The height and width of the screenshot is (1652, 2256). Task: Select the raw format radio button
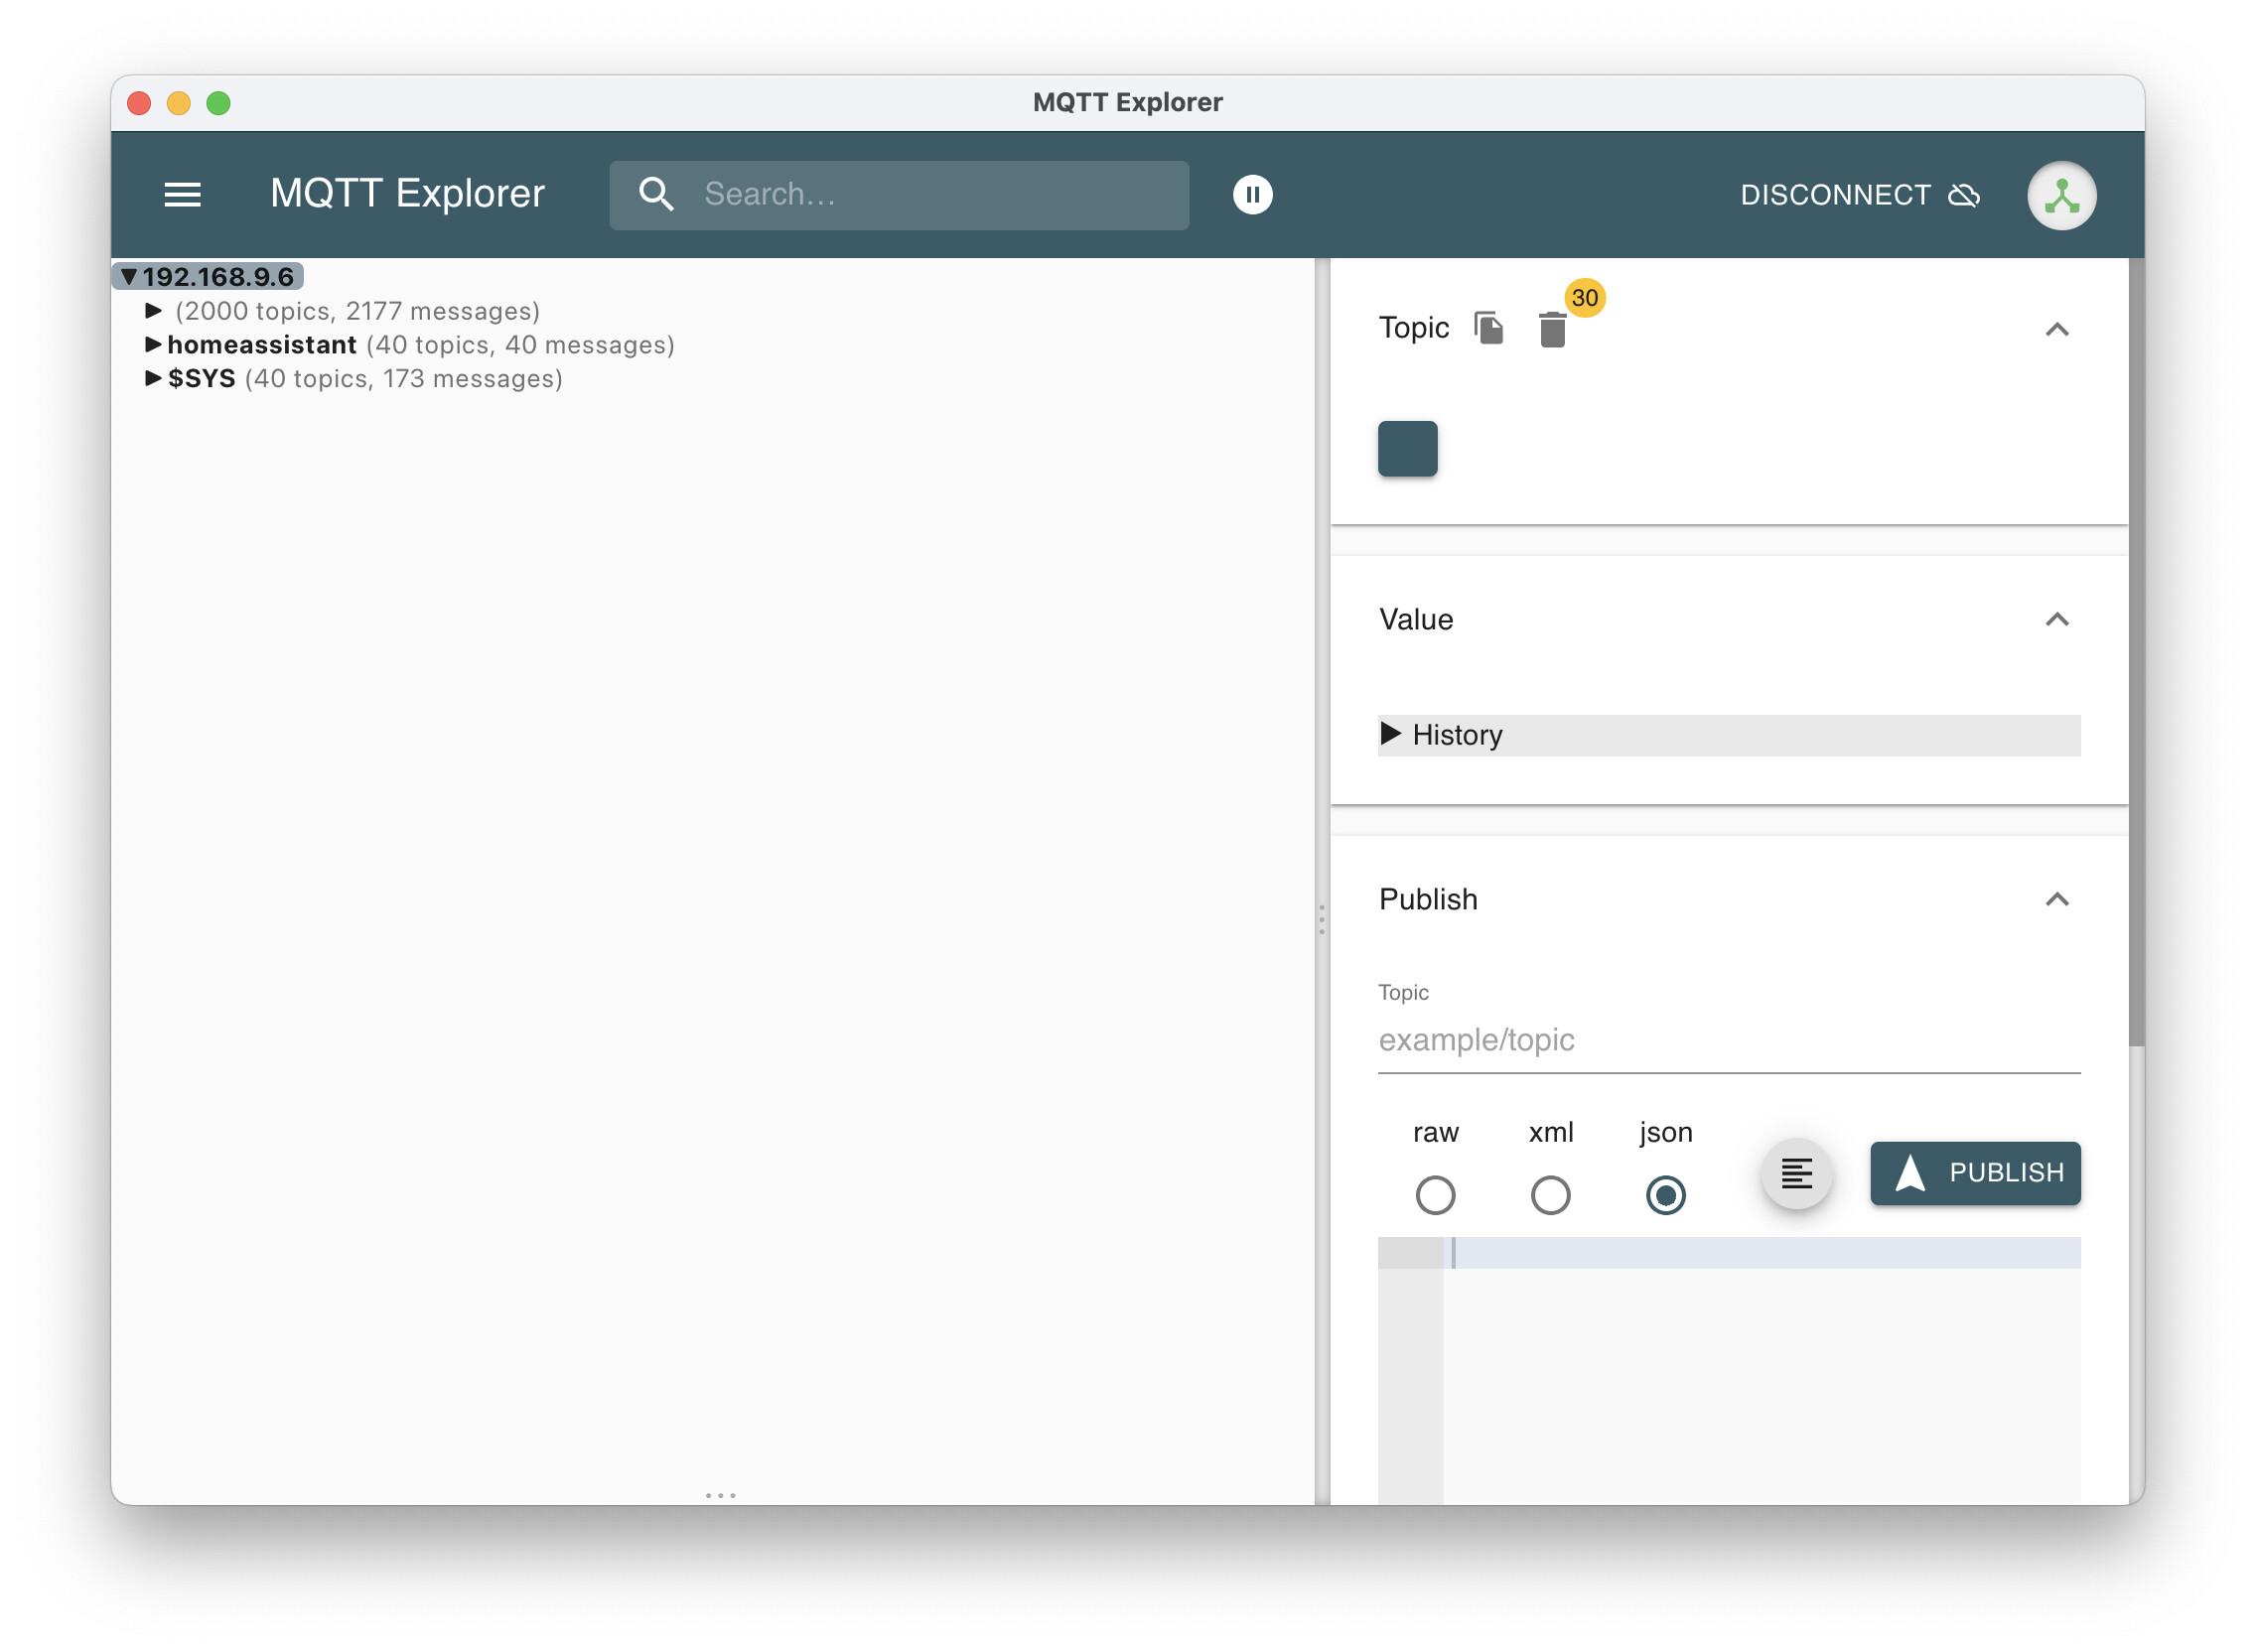click(x=1435, y=1195)
